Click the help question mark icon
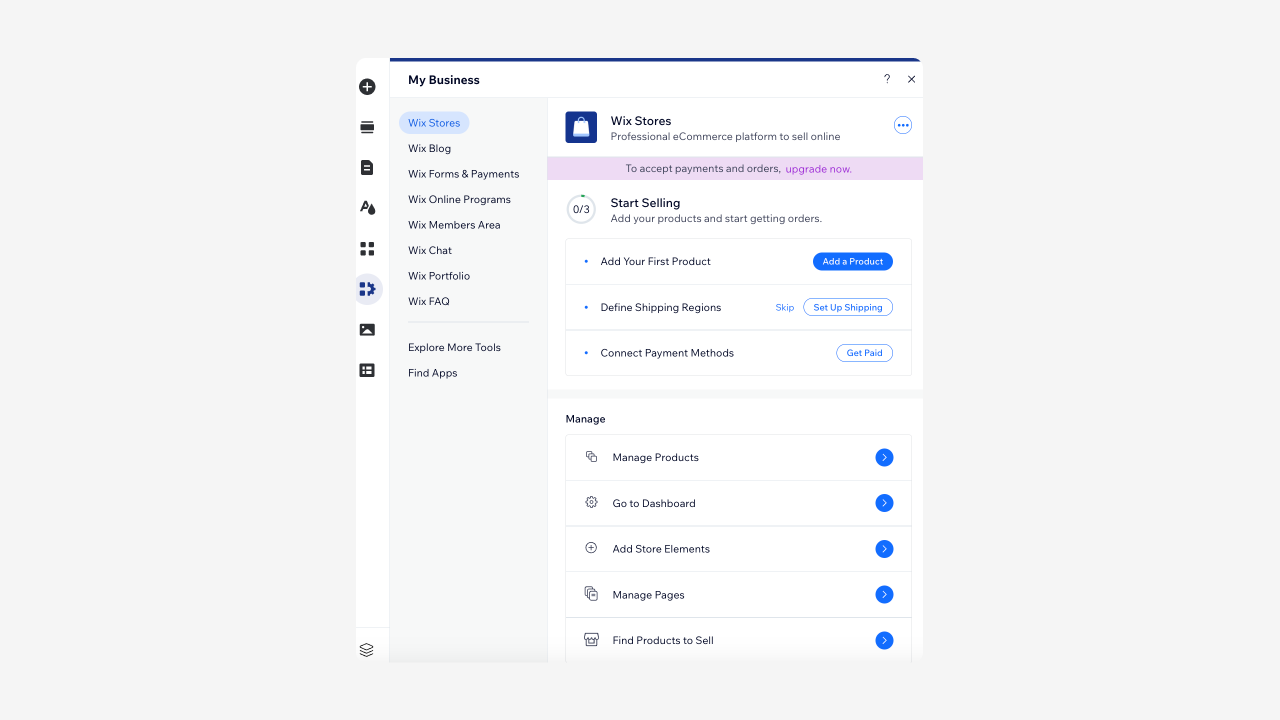1280x720 pixels. coord(886,79)
